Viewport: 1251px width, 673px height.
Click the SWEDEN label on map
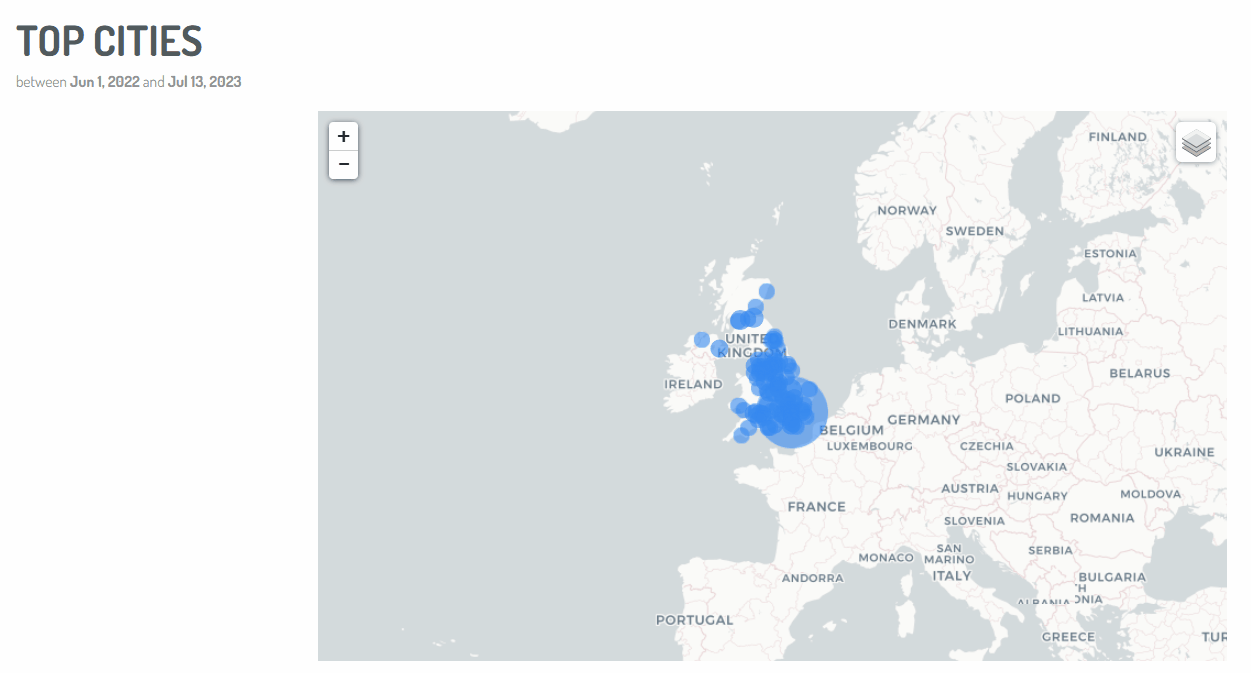975,231
